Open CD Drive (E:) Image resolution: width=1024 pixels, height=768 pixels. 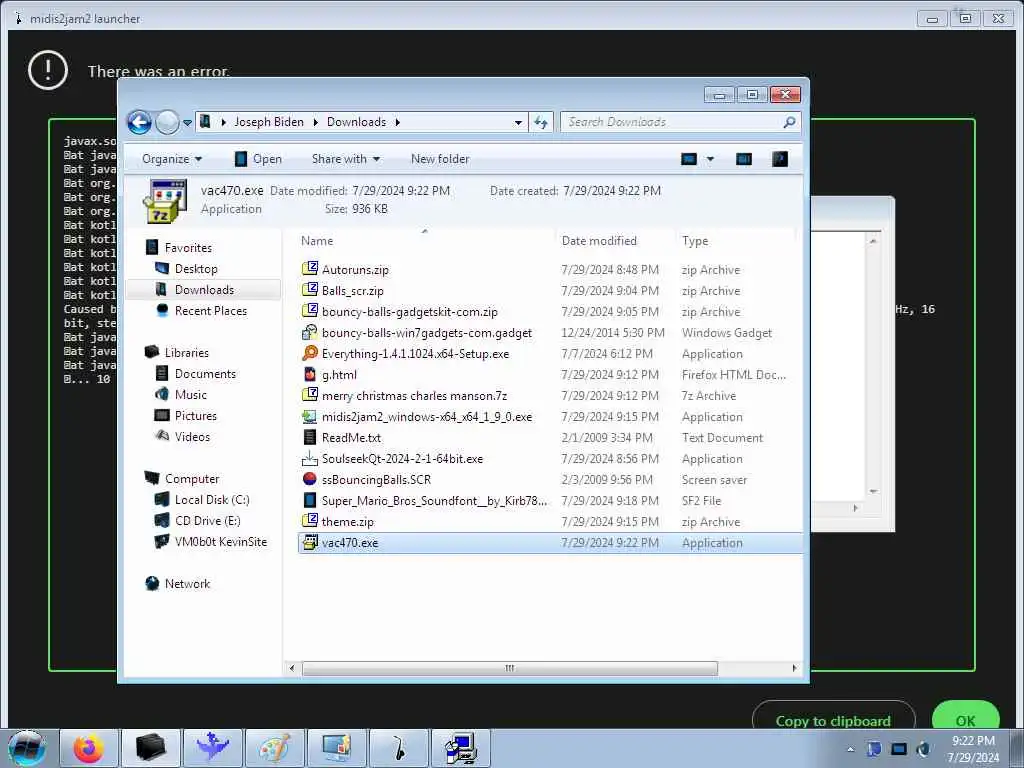207,520
